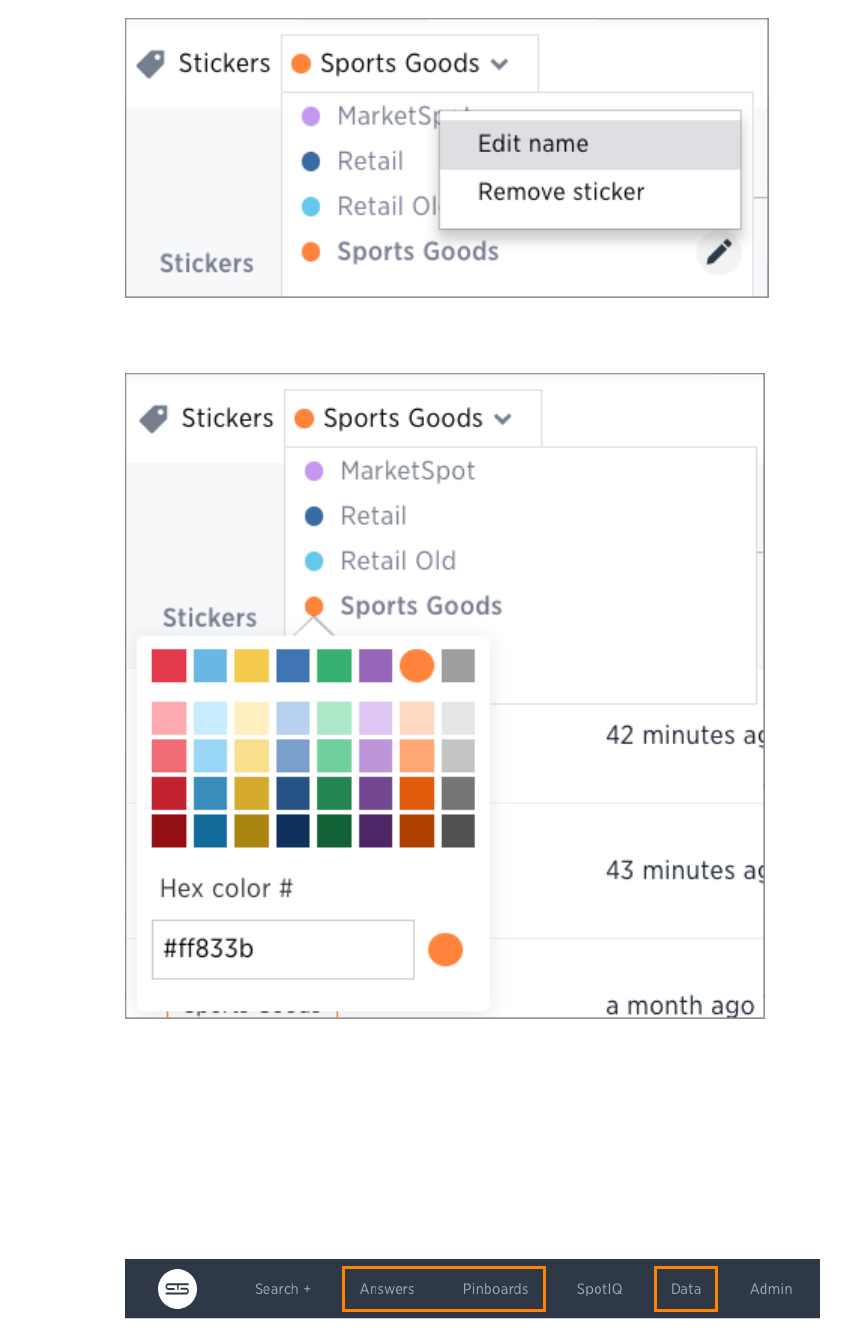
Task: Click the pencil edit icon beside Sports Goods
Action: point(719,253)
